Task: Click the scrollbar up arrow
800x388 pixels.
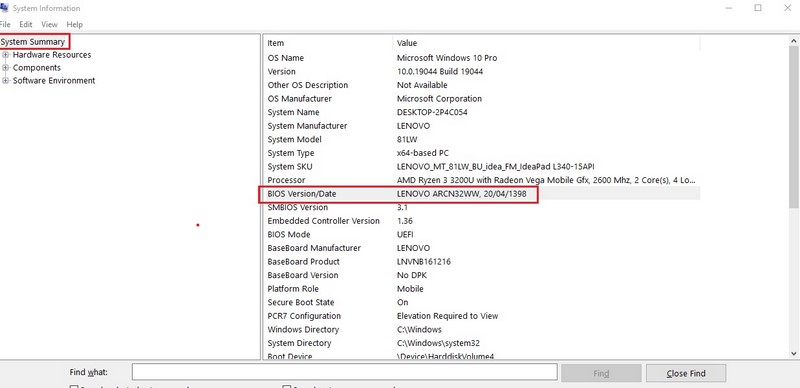Action: pos(793,40)
